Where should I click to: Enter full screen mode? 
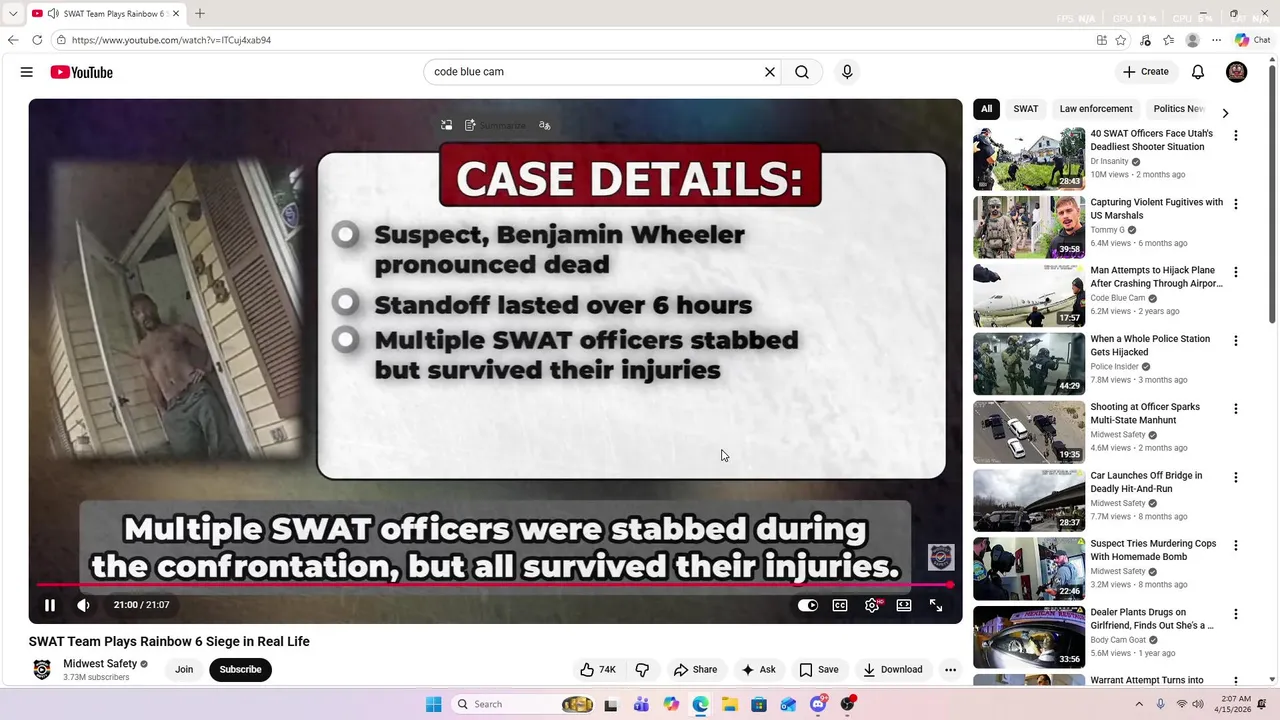pyautogui.click(x=936, y=605)
